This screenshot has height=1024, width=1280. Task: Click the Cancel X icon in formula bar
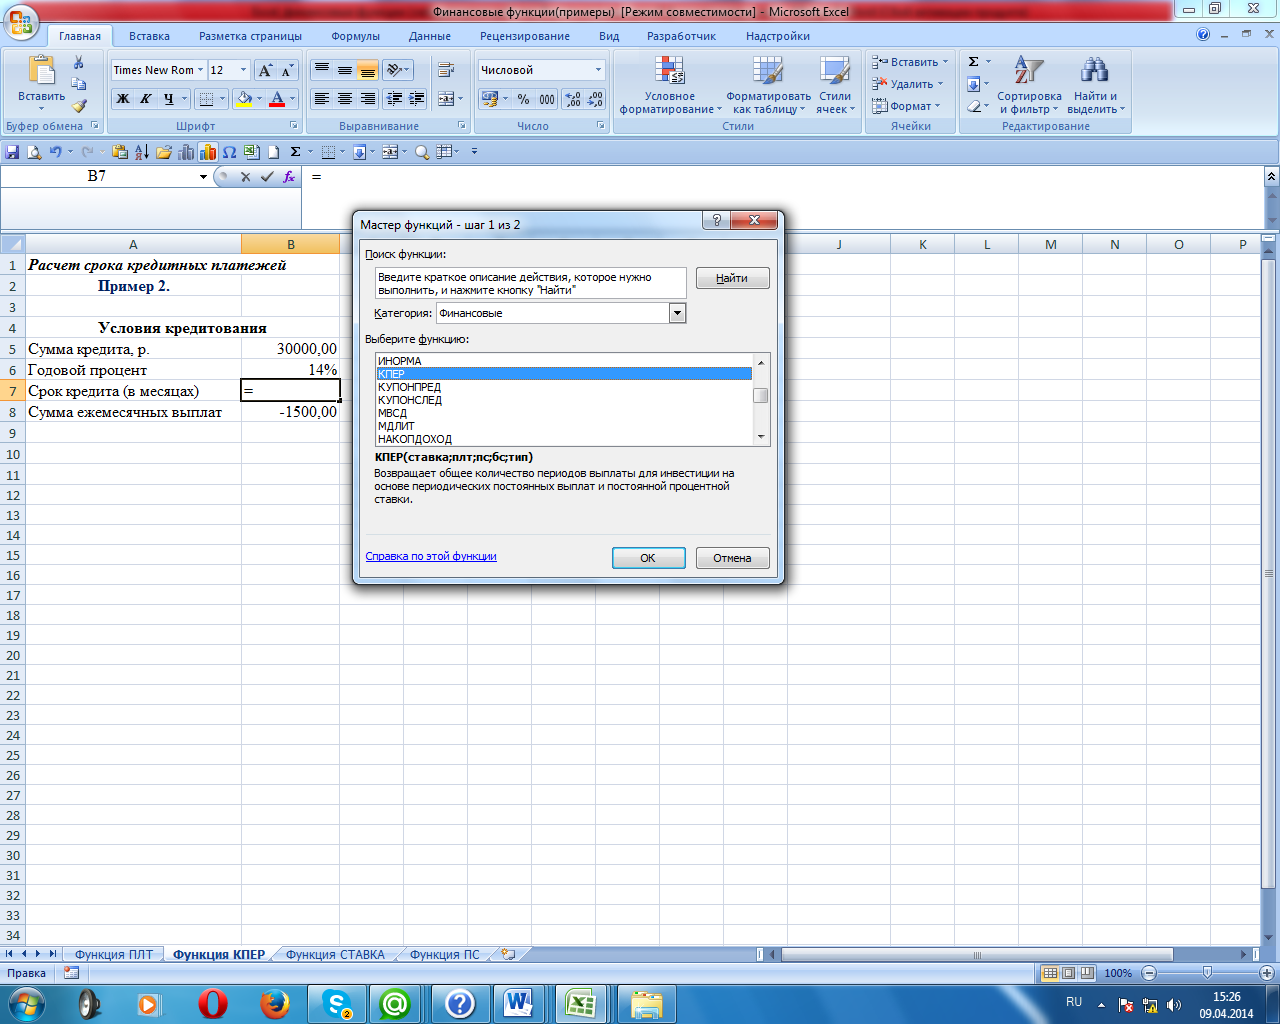(x=245, y=177)
